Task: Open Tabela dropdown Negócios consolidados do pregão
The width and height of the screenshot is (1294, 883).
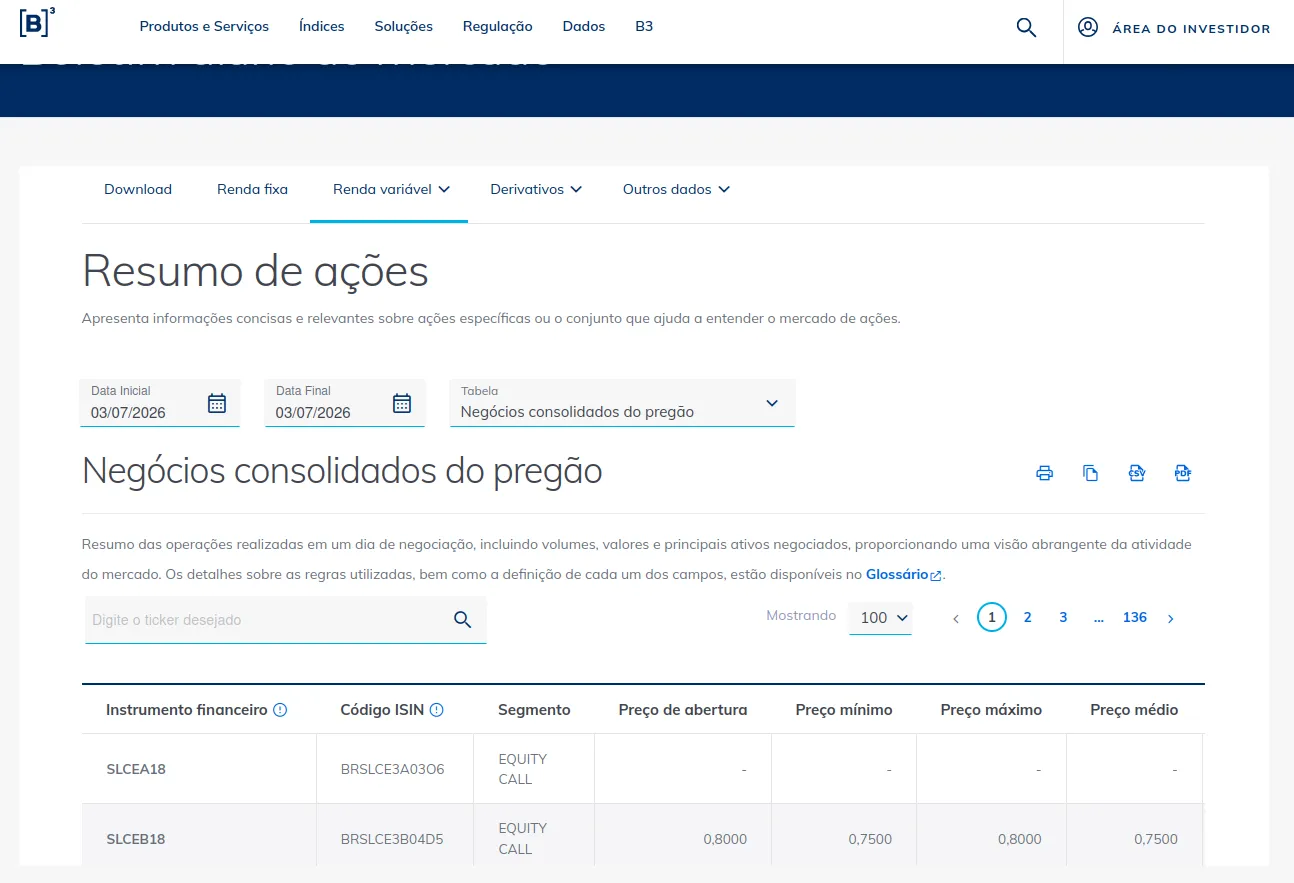Action: 622,403
